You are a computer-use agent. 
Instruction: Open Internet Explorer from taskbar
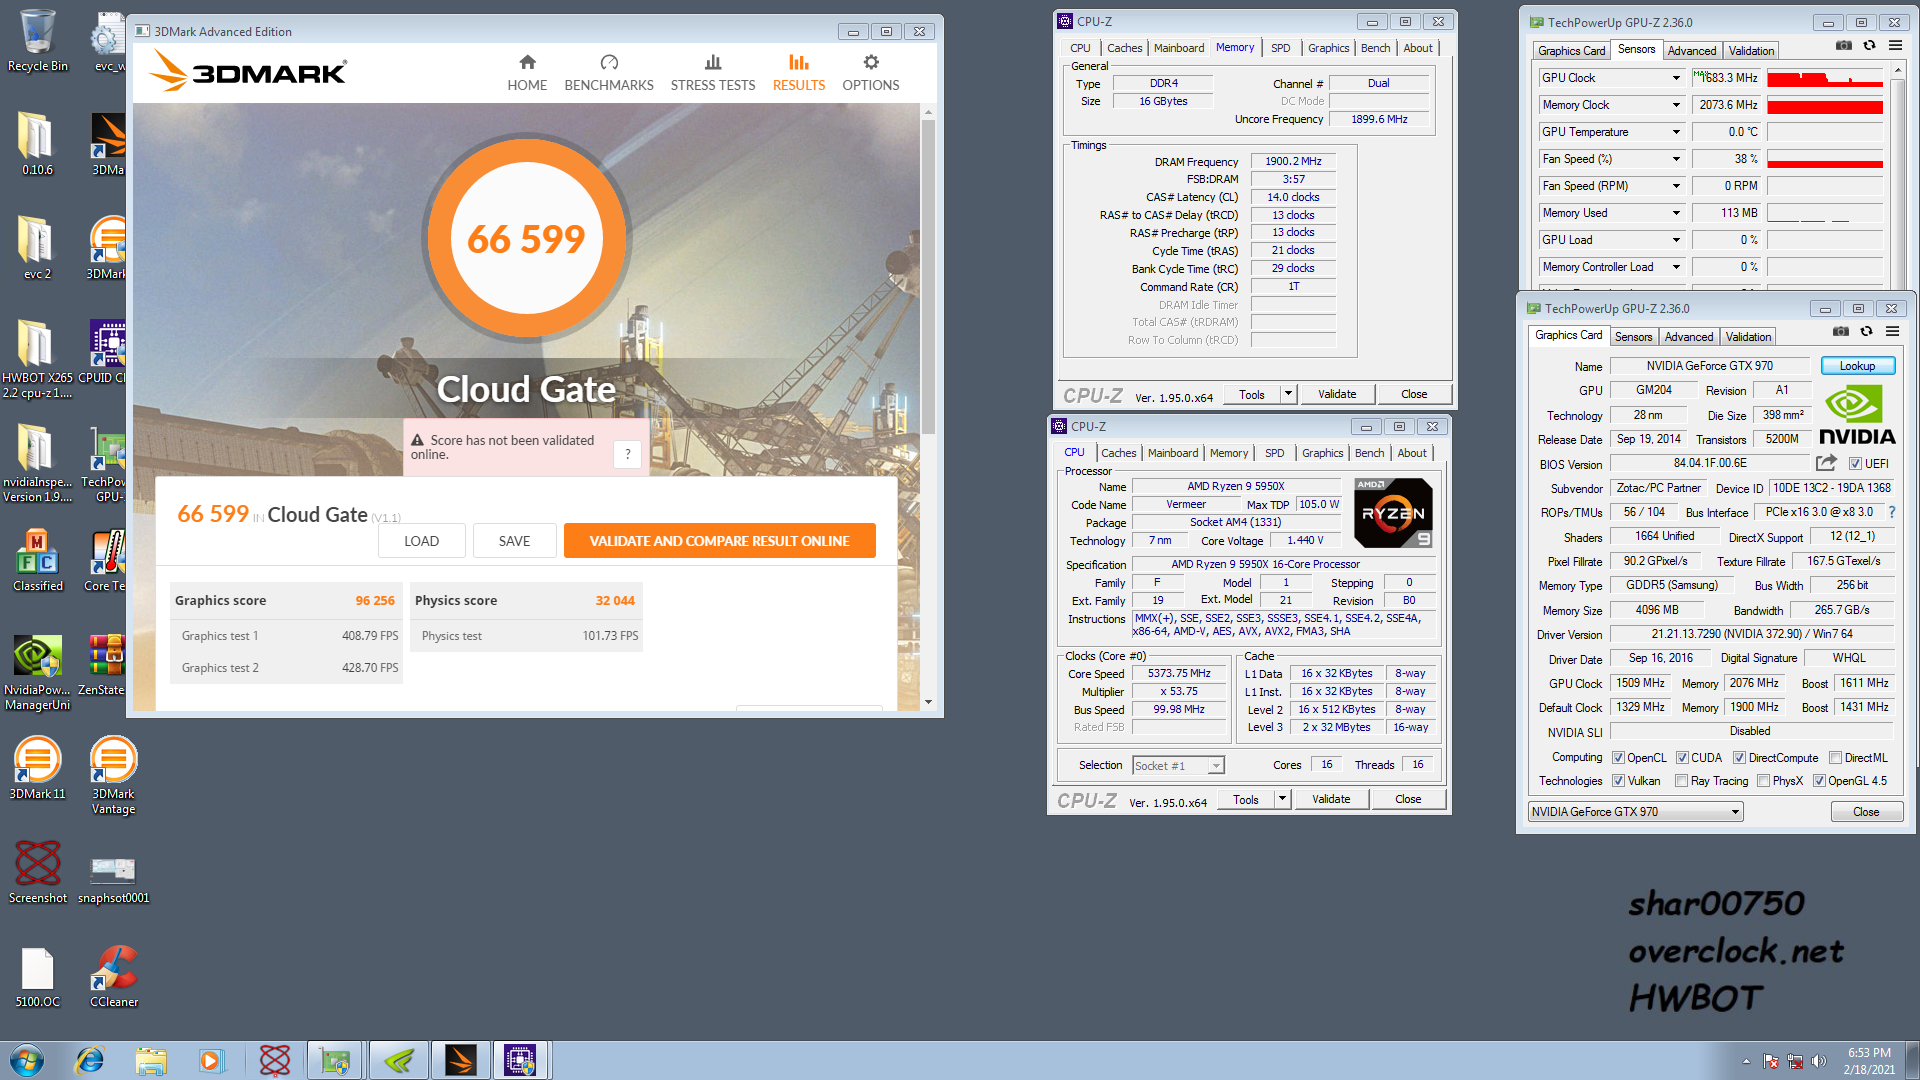coord(90,1060)
